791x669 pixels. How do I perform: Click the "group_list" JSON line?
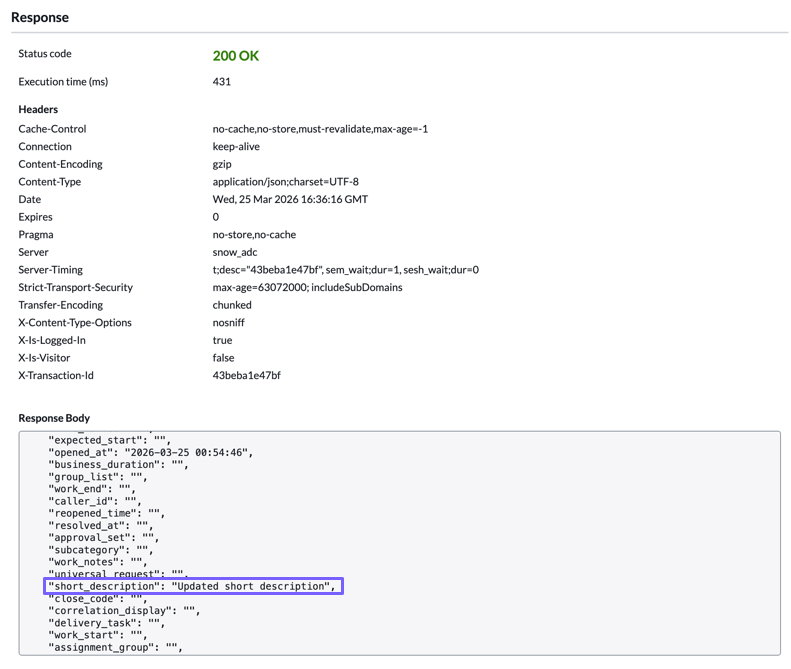pyautogui.click(x=97, y=477)
